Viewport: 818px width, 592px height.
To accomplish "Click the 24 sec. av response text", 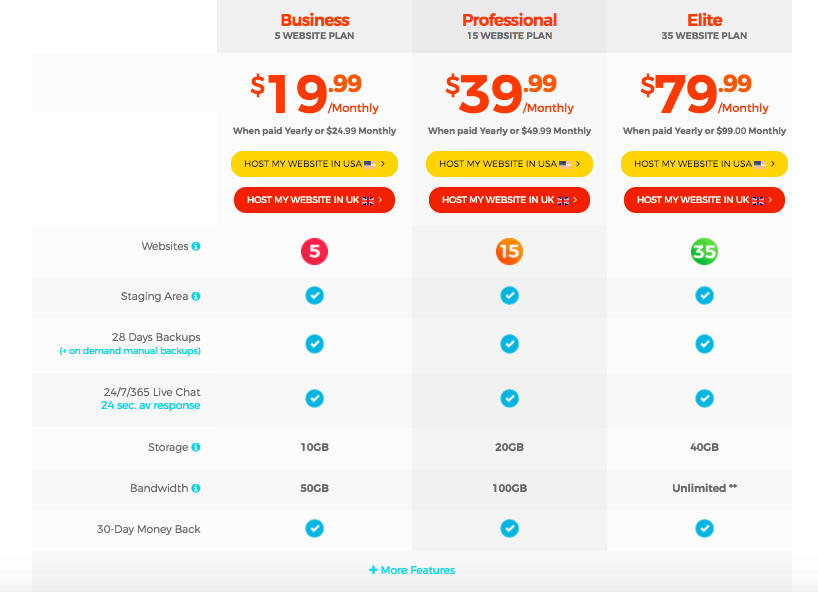I will point(150,406).
